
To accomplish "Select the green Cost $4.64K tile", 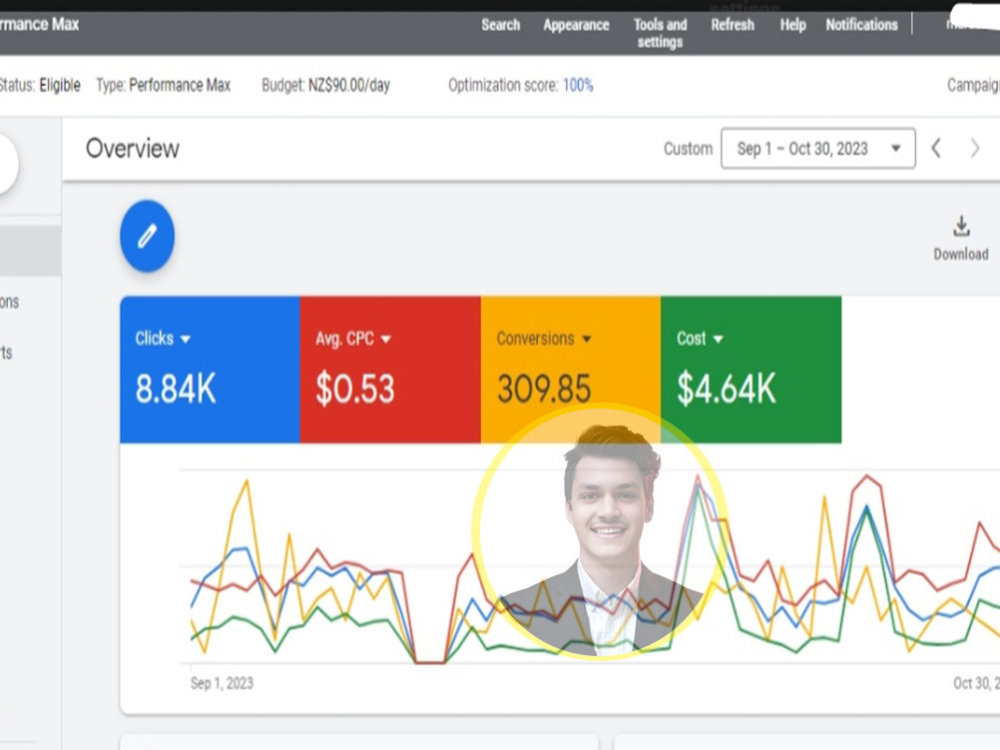I will point(751,369).
